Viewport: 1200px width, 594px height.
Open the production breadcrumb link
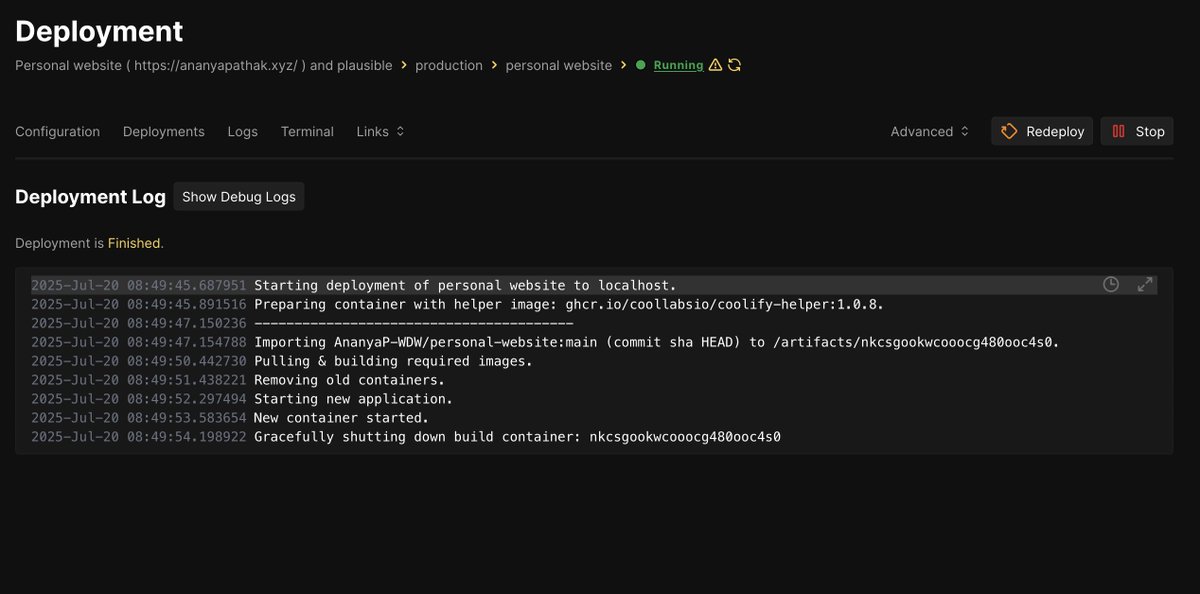(x=449, y=65)
